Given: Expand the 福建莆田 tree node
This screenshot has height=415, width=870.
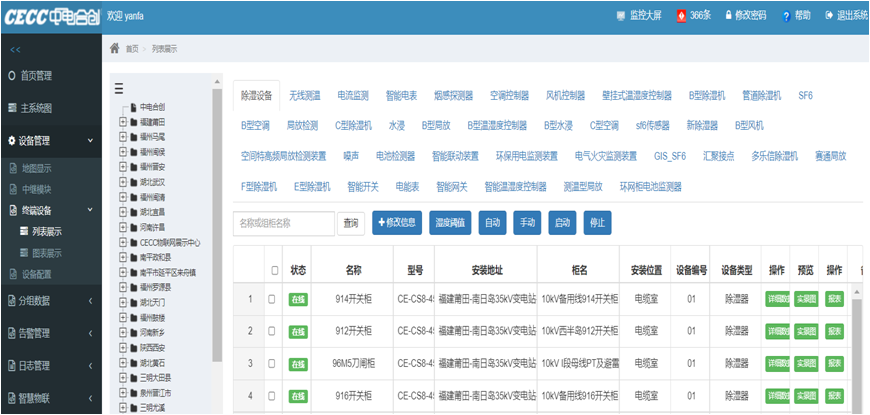Looking at the screenshot, I should point(123,122).
